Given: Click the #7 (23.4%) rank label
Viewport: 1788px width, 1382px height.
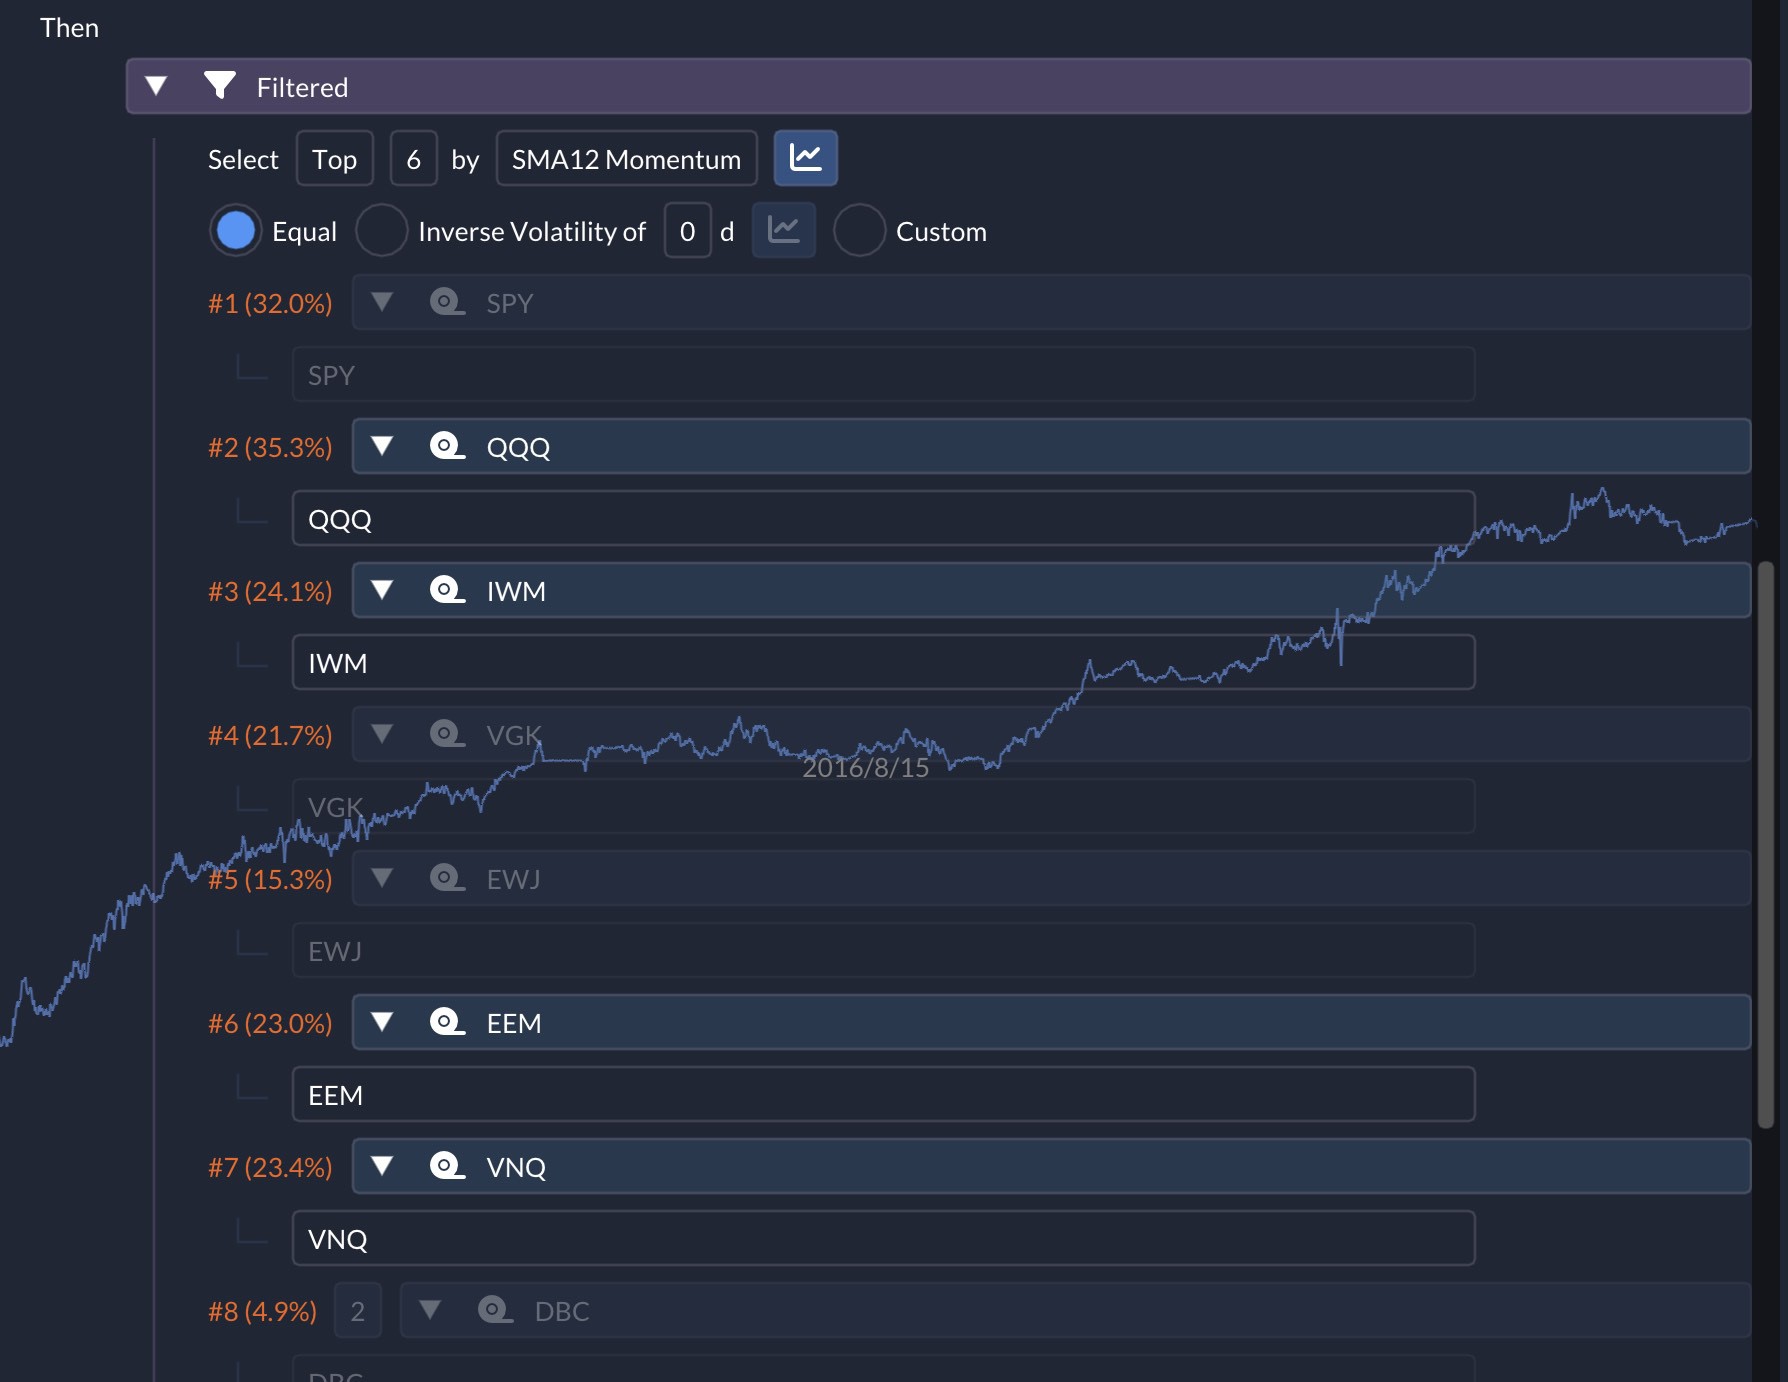Looking at the screenshot, I should [x=270, y=1167].
